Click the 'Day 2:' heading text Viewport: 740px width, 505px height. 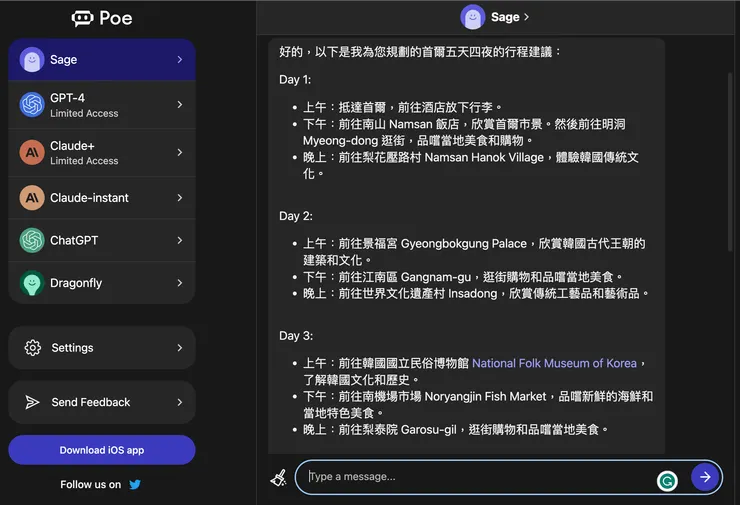[296, 216]
